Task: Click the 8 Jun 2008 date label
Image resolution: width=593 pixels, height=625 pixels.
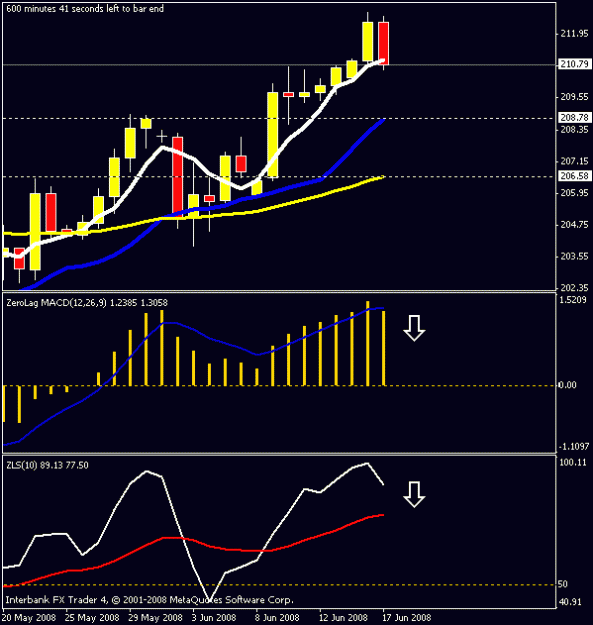Action: 277,618
